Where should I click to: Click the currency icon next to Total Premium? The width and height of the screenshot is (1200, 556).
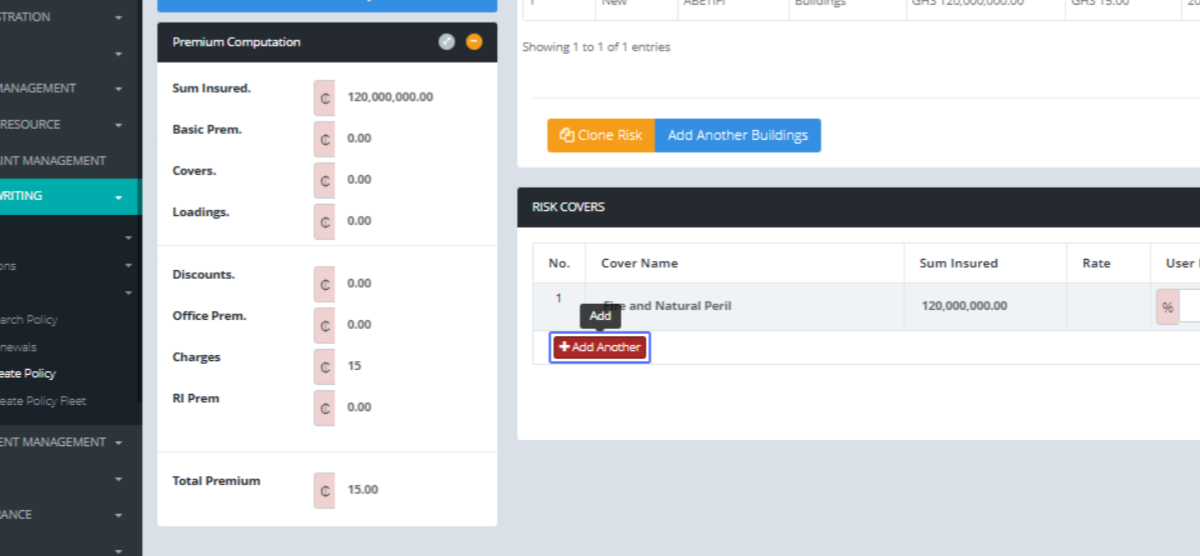(x=325, y=490)
